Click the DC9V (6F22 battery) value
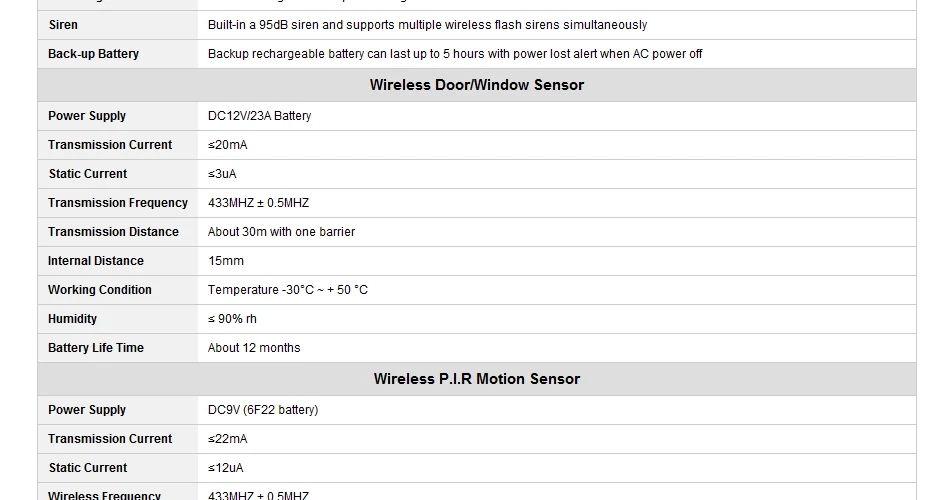The image size is (950, 500). [263, 410]
